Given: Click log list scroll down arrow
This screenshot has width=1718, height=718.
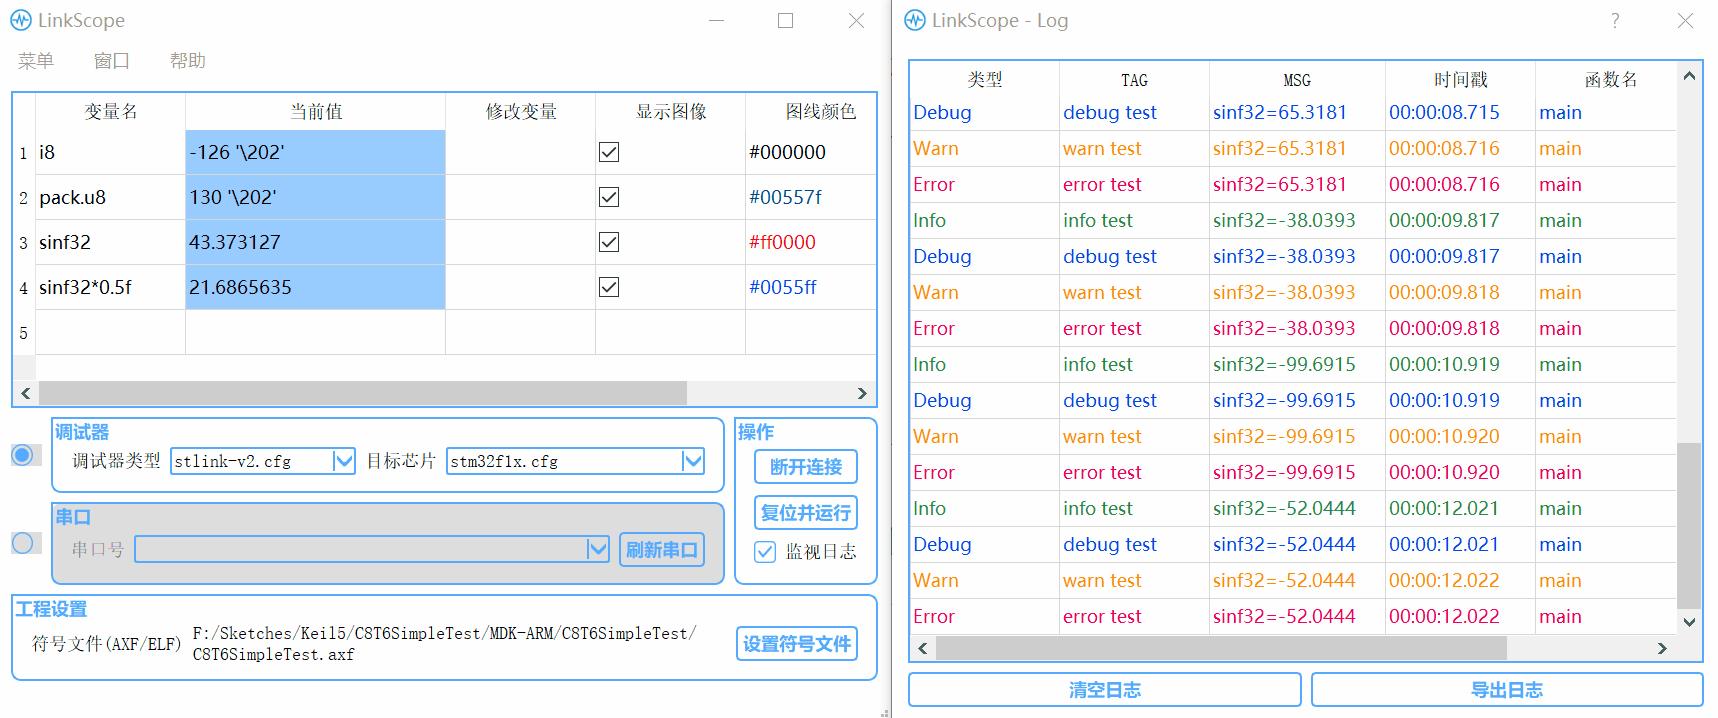Looking at the screenshot, I should point(1689,621).
